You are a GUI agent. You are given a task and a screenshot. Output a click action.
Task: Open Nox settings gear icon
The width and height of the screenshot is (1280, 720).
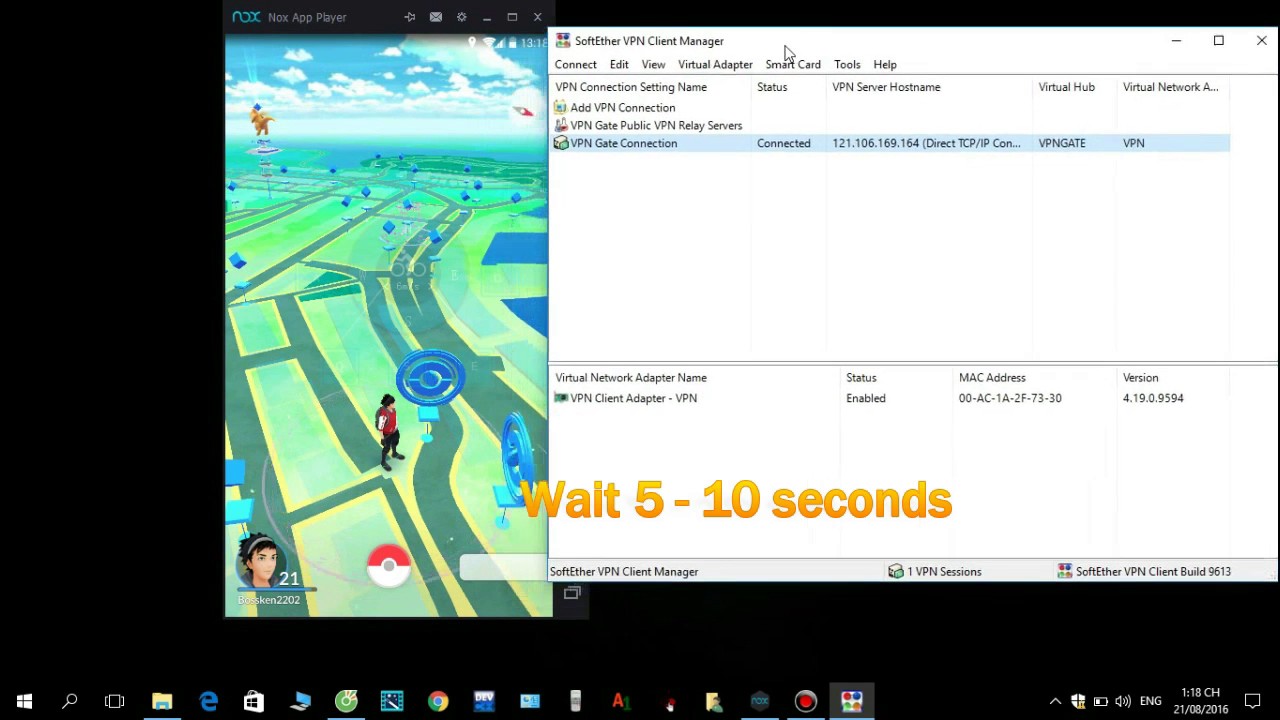click(461, 17)
